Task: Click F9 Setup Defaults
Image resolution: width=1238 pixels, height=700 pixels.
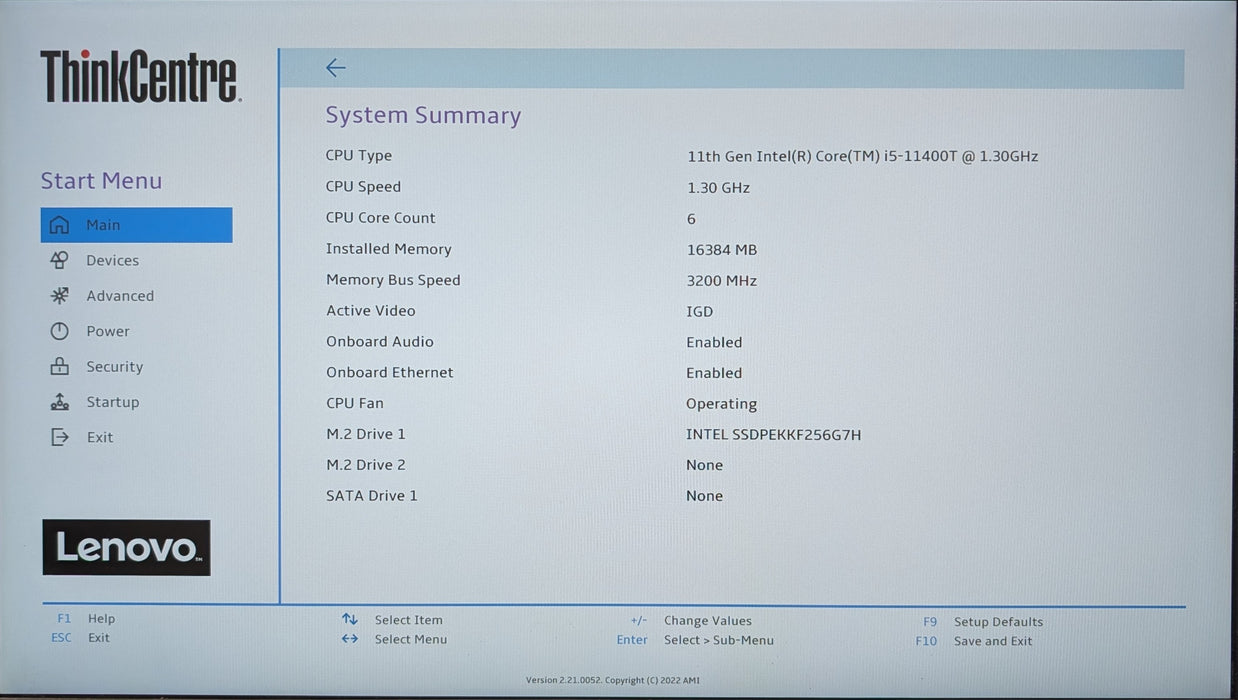Action: 983,622
